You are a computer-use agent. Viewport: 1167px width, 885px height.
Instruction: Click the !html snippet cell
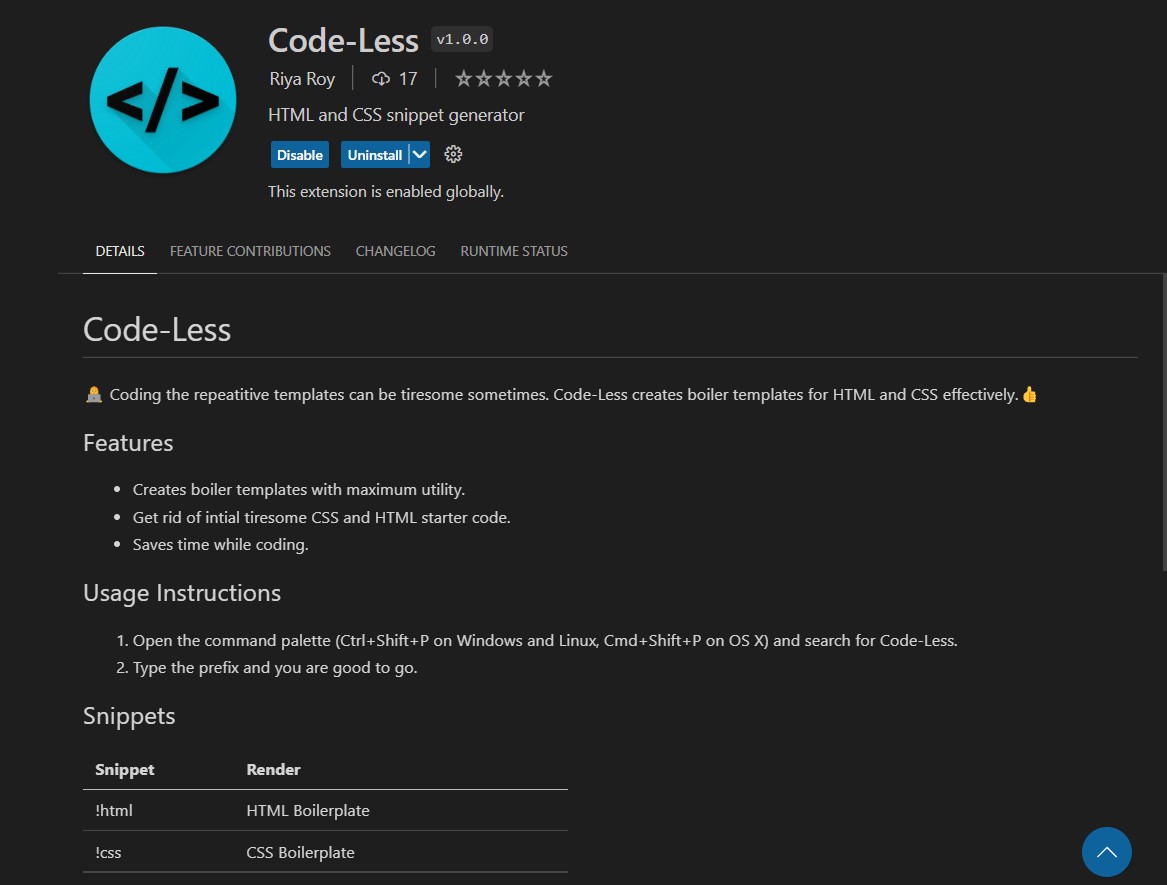114,811
